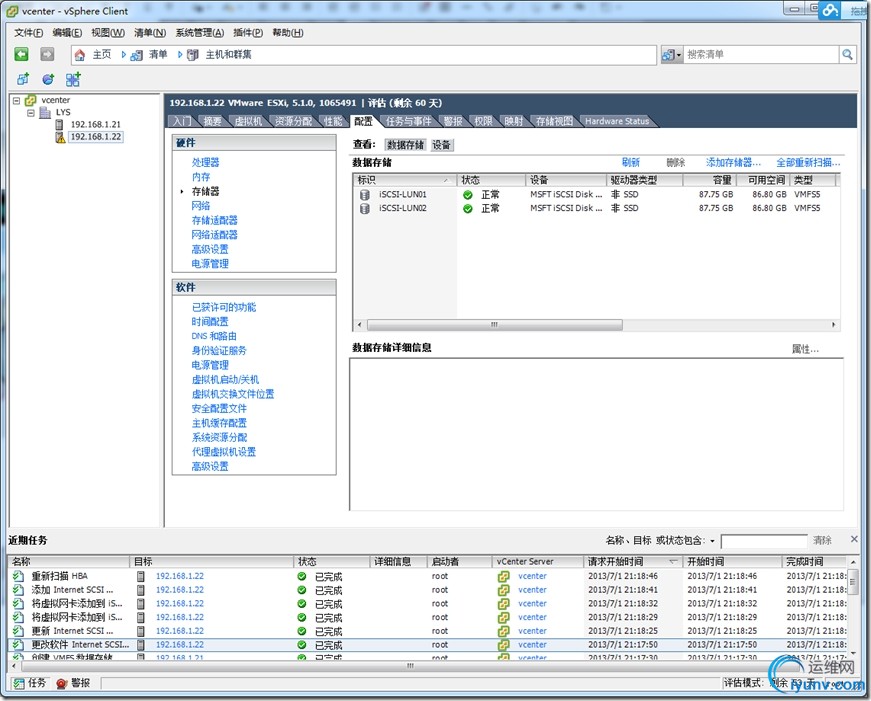Screen dimensions: 871x701
Task: Click the iSCSI-LUN02 datastore icon
Action: pos(365,208)
